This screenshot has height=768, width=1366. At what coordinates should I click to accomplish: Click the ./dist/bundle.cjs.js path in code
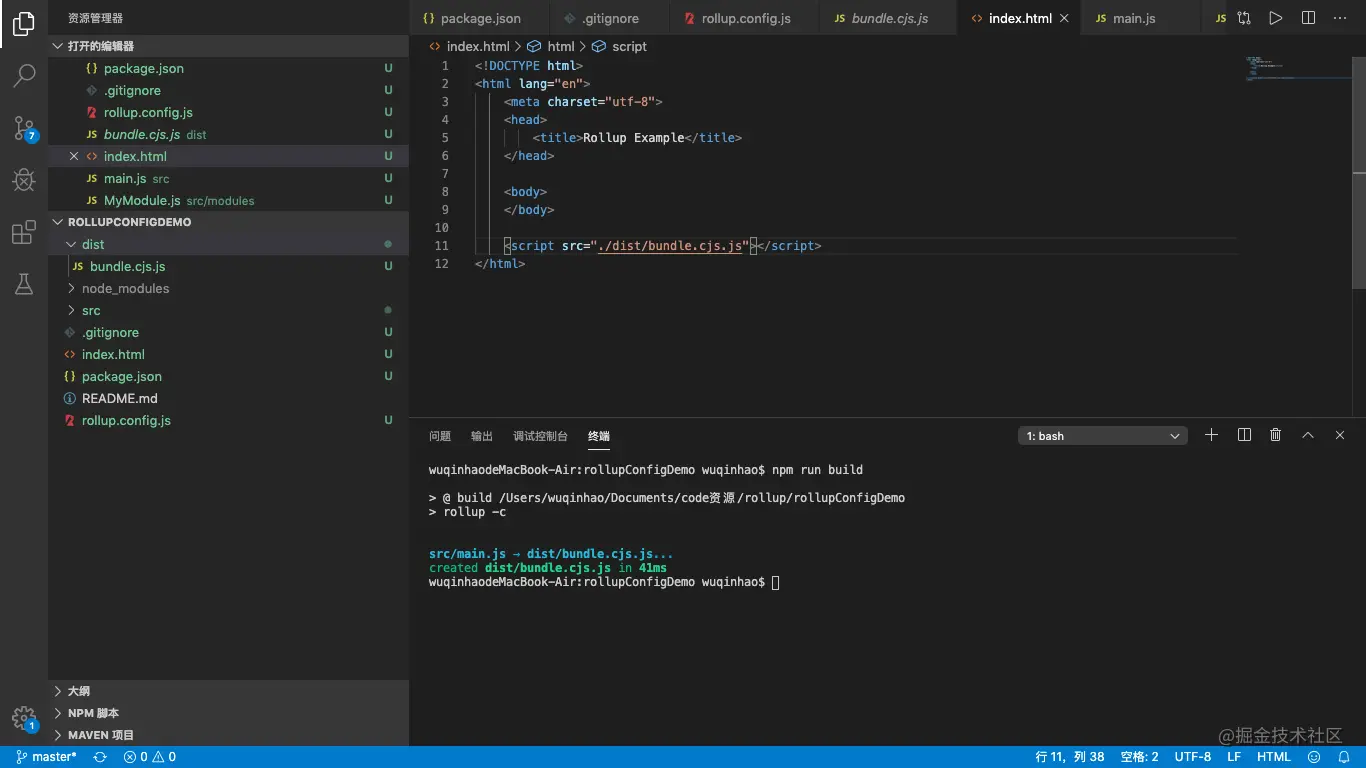670,246
